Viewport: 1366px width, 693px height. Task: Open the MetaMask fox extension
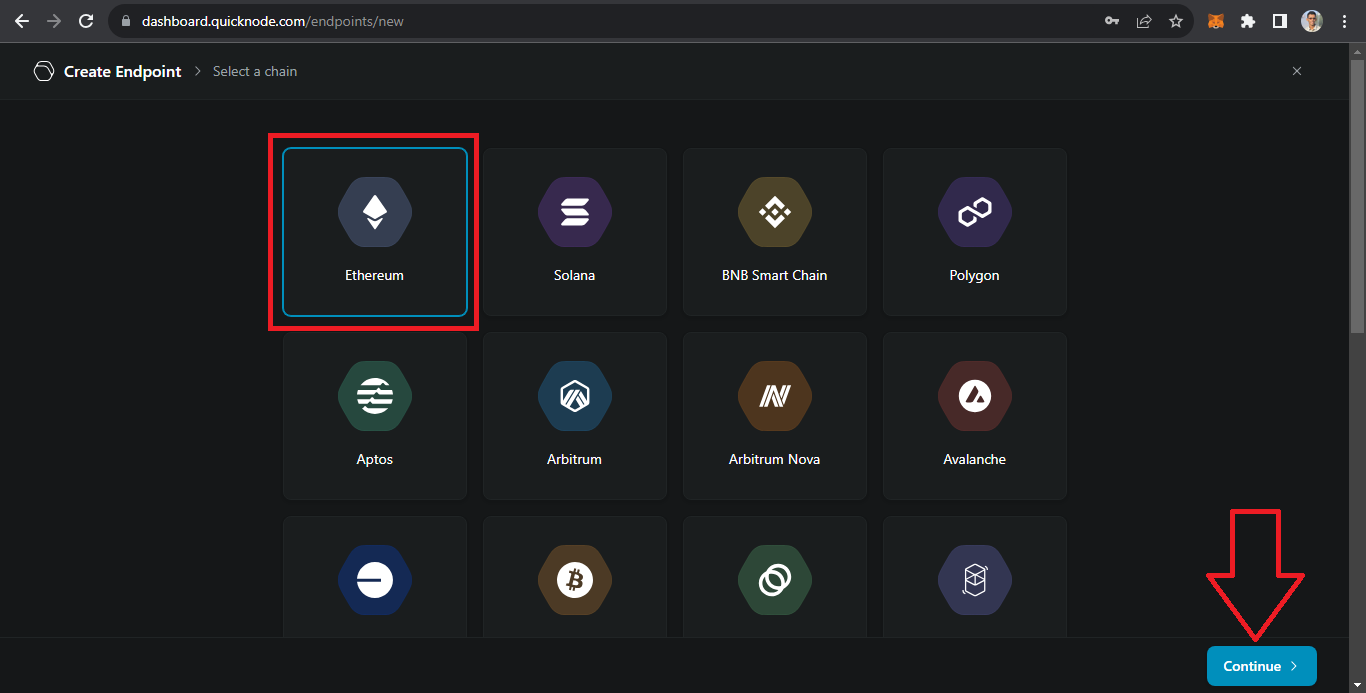tap(1216, 21)
